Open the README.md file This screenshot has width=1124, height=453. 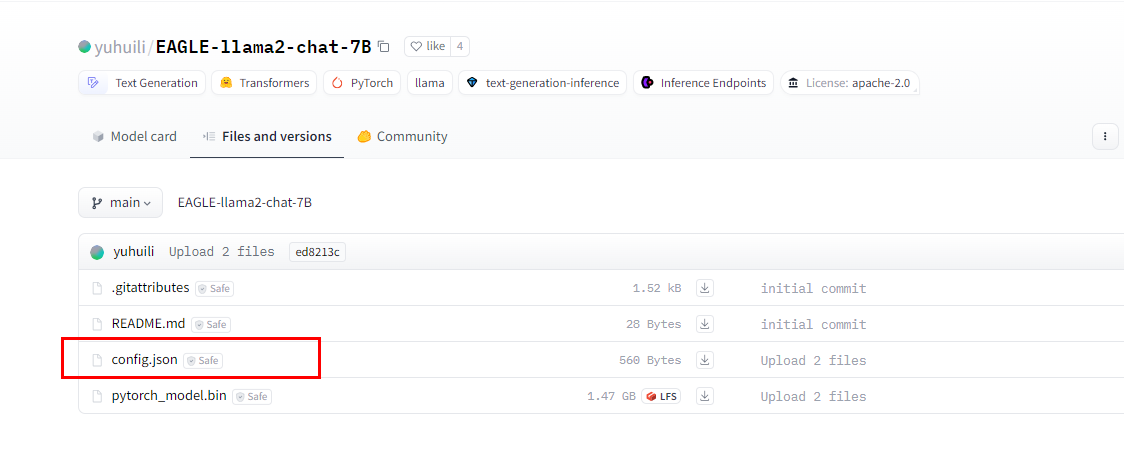pos(148,324)
